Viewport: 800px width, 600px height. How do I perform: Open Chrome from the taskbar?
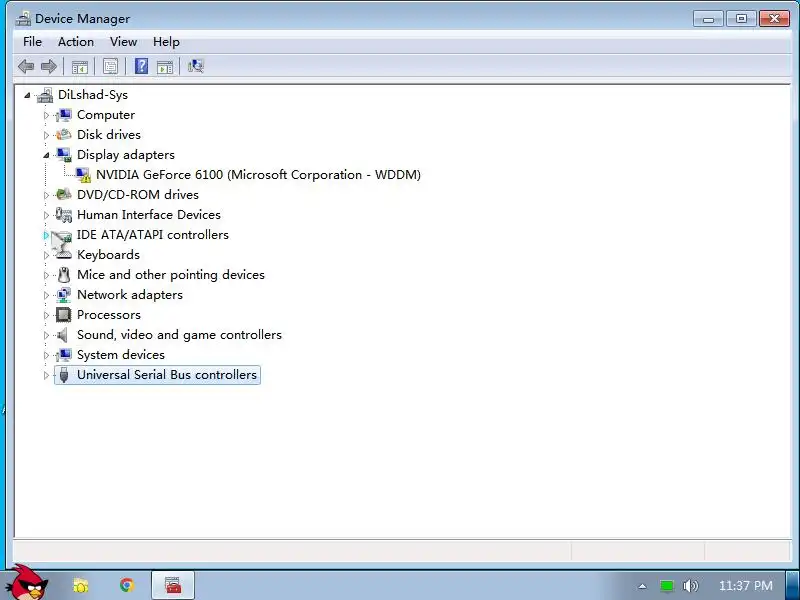[127, 585]
